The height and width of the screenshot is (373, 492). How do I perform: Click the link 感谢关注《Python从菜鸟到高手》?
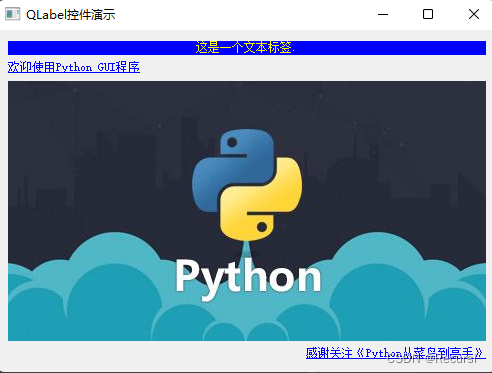click(395, 353)
